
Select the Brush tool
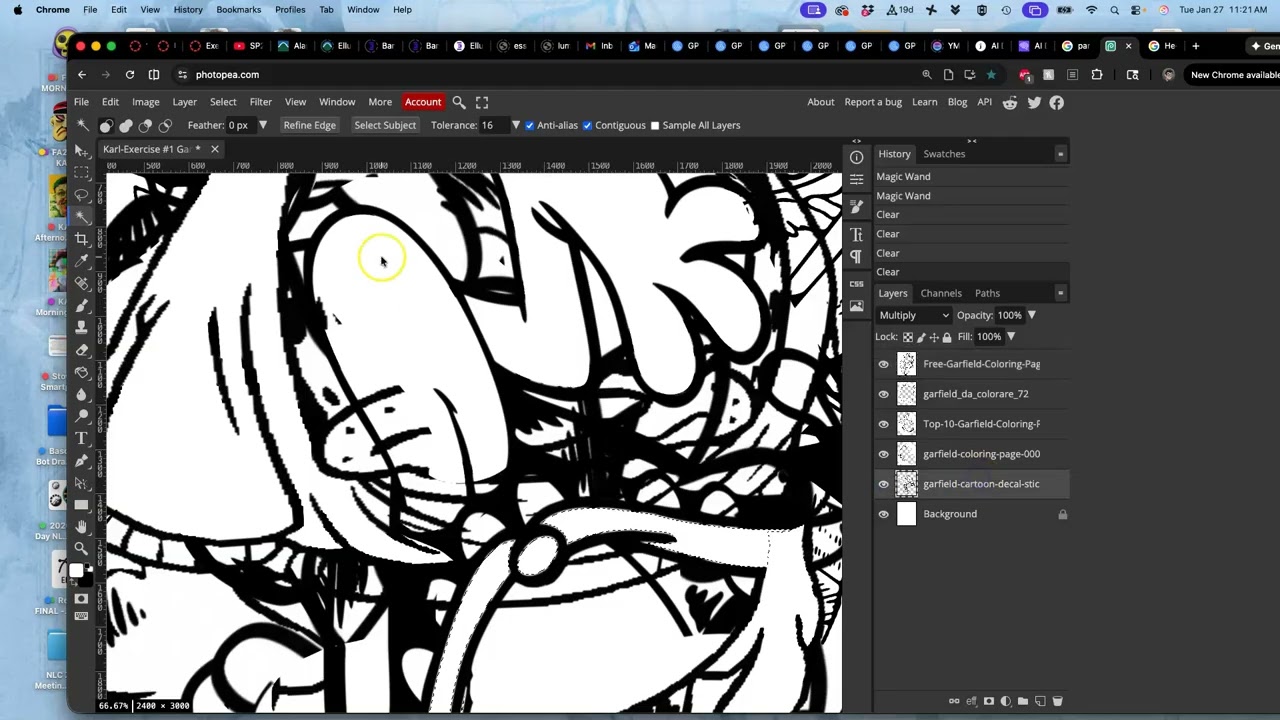click(x=82, y=305)
